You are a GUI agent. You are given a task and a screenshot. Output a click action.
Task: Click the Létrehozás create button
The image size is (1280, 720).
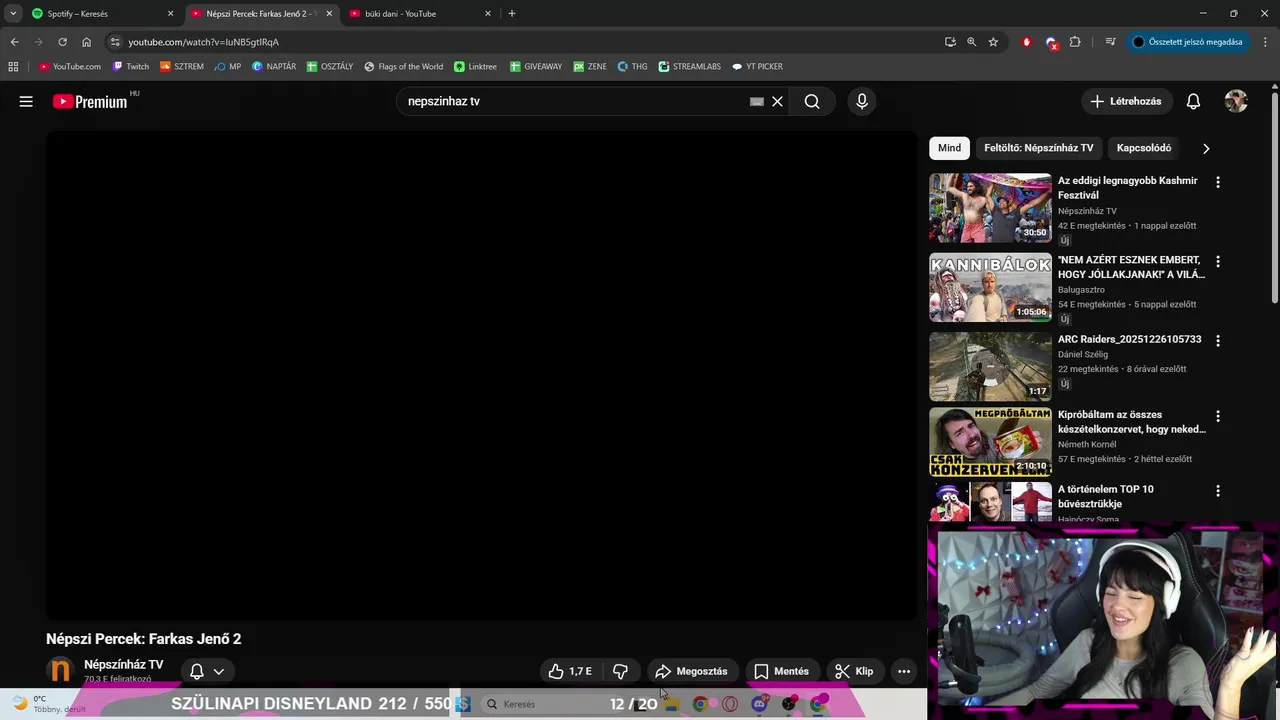[x=1126, y=101]
